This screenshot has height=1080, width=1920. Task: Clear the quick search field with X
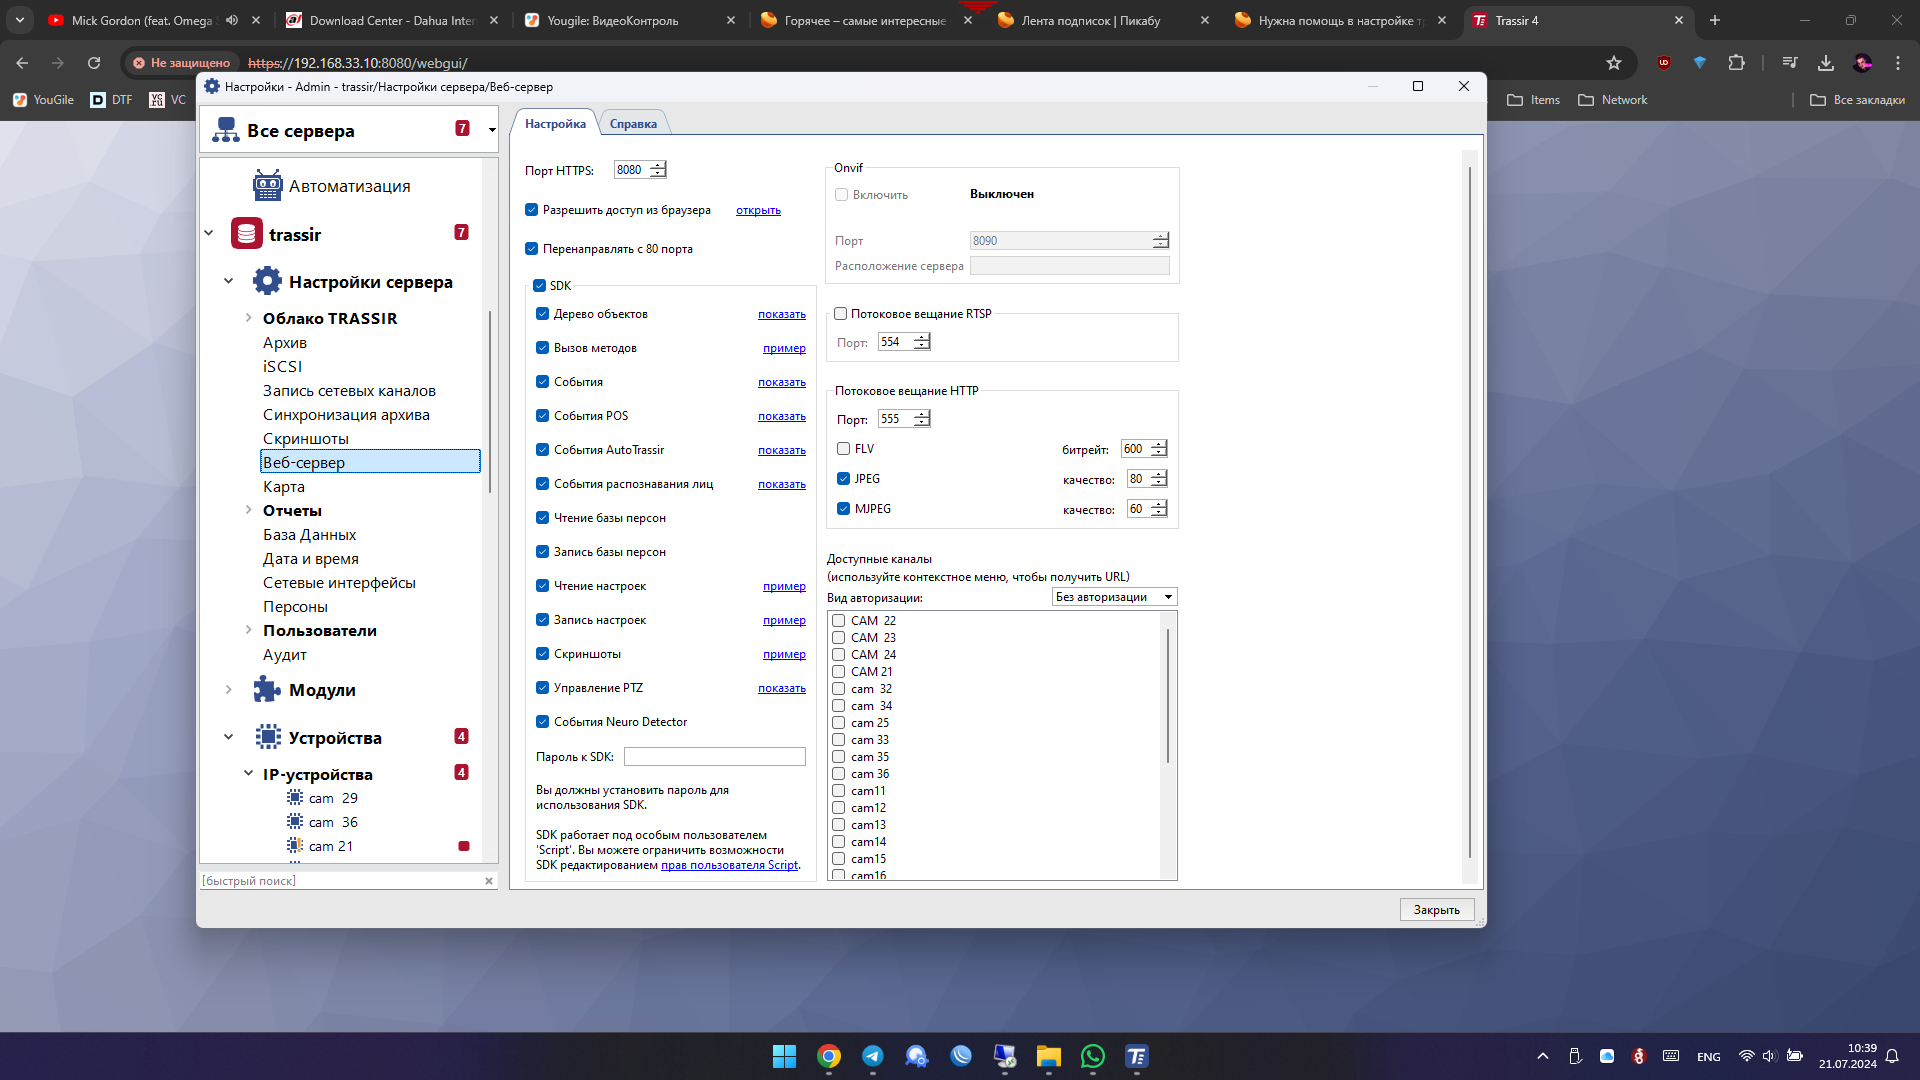489,881
